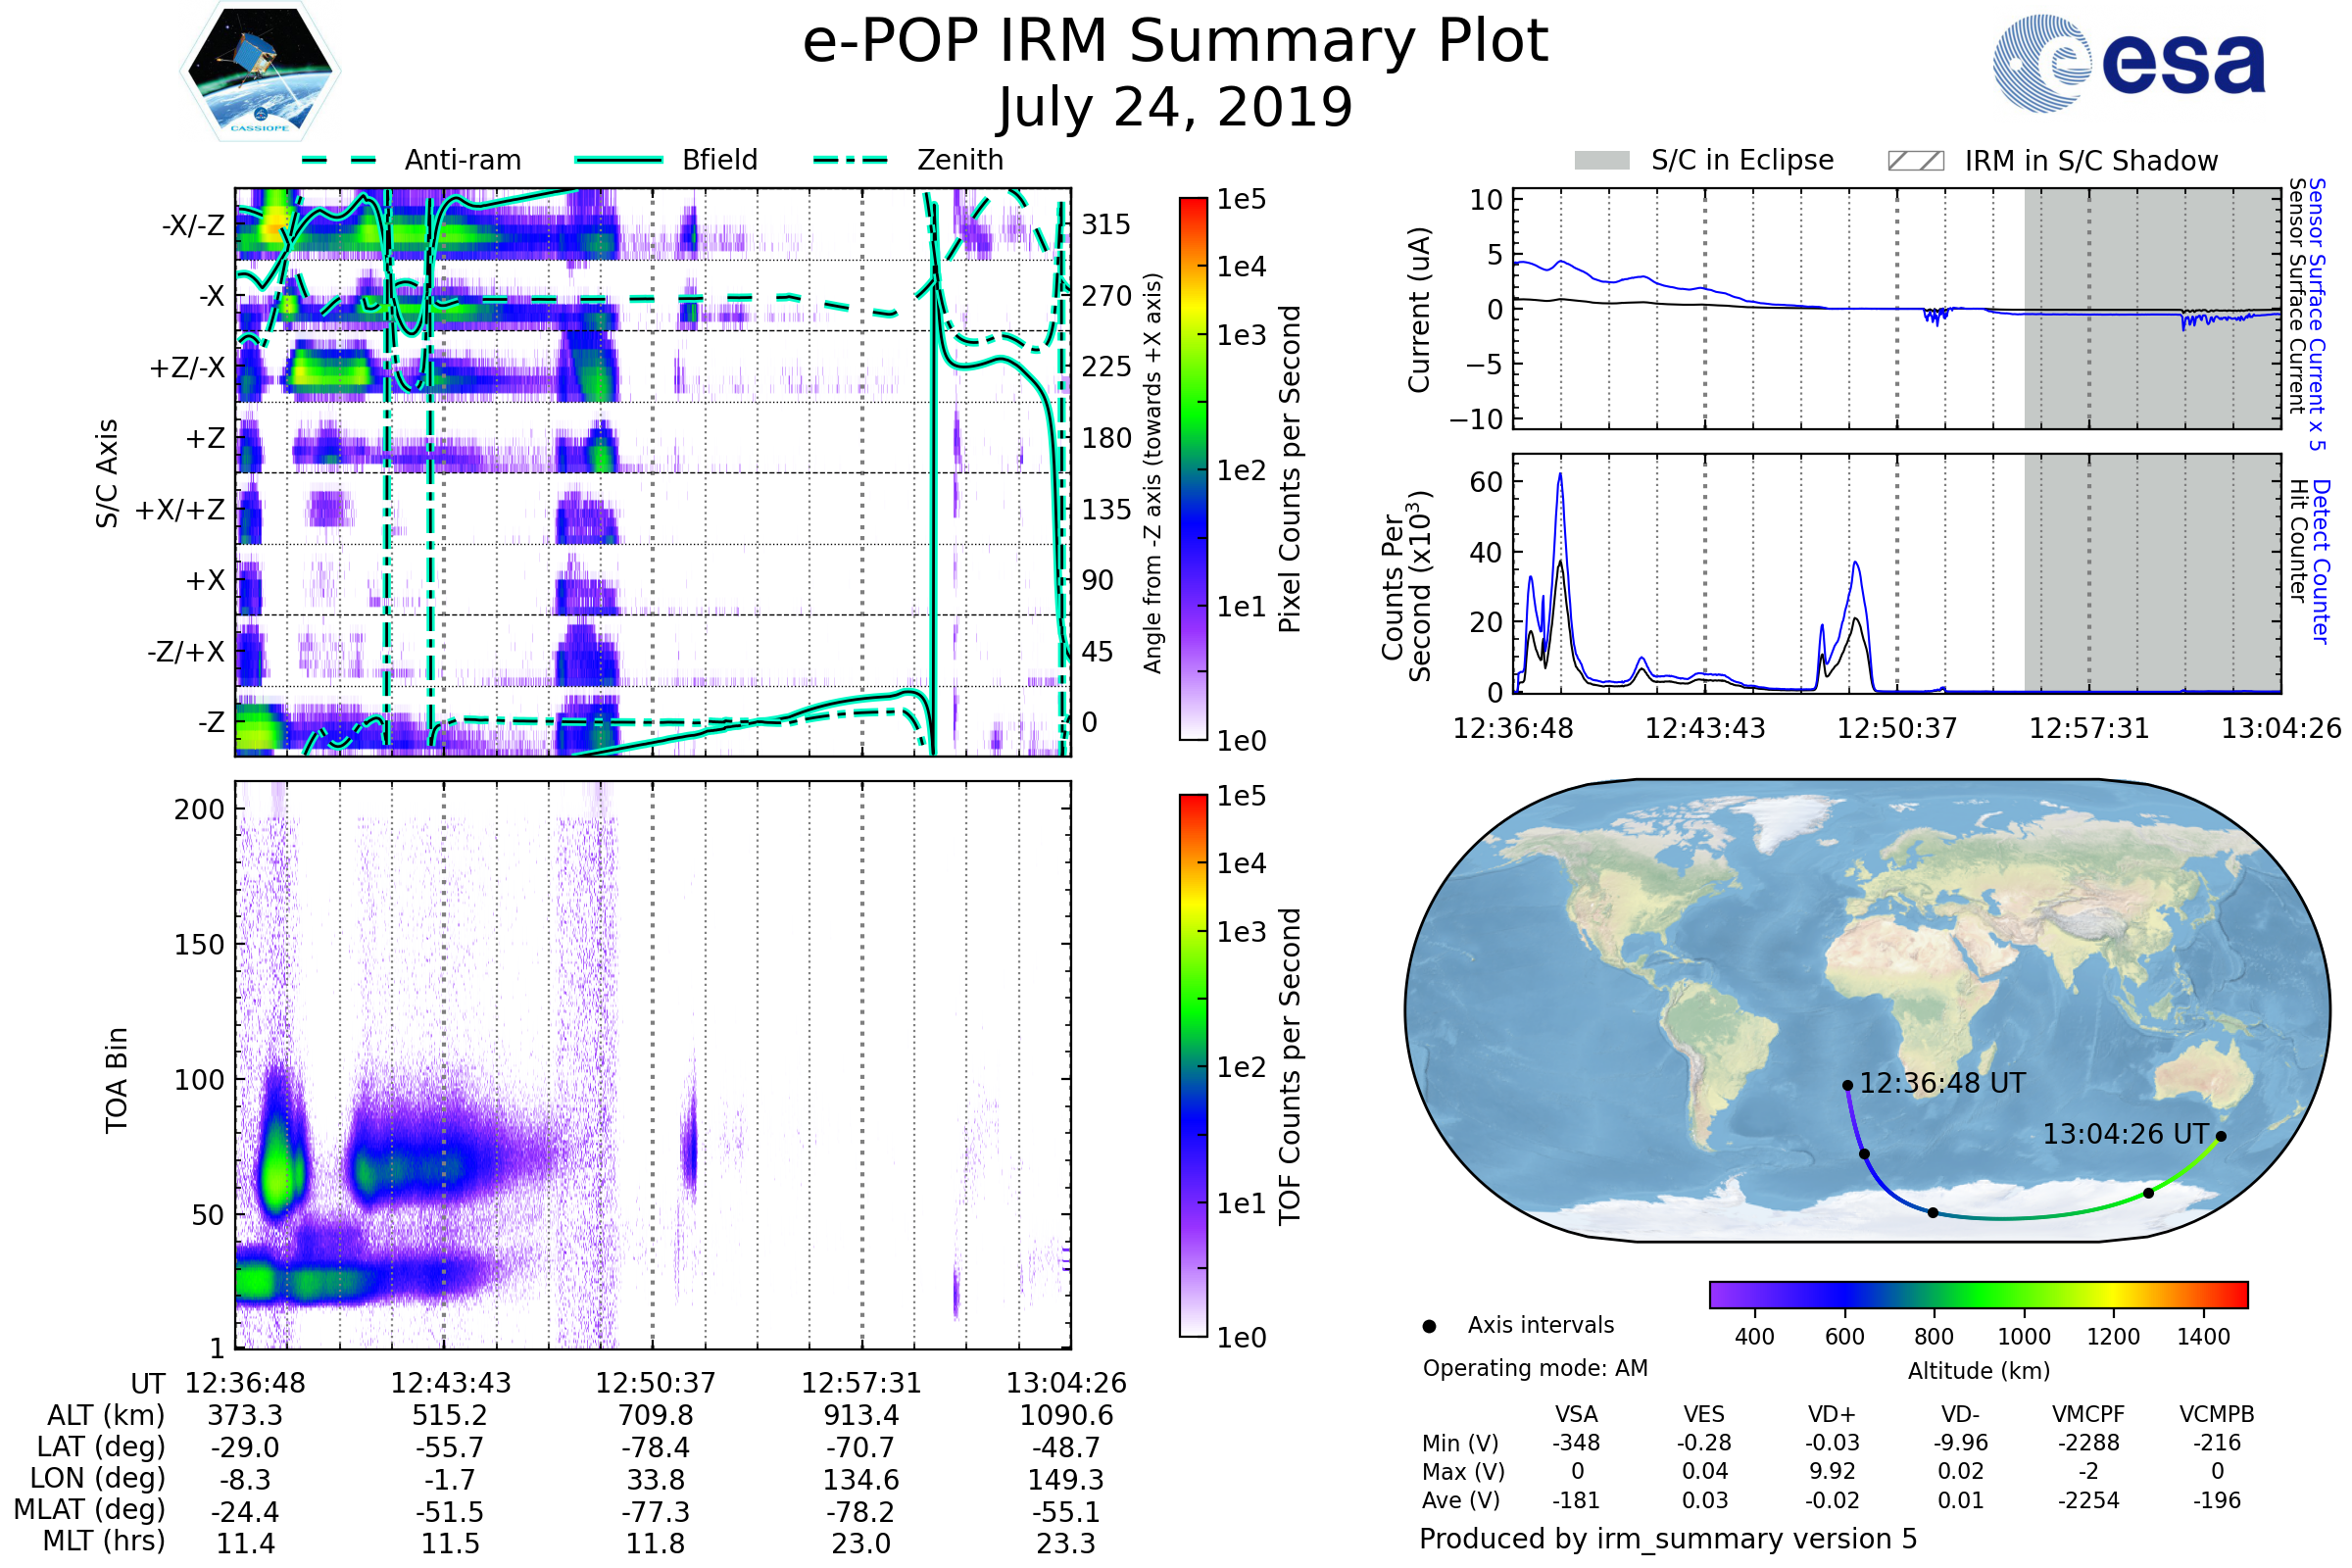Click the CASSIOPE mission hexagon logo
This screenshot has height=1568, width=2352.
click(x=260, y=72)
